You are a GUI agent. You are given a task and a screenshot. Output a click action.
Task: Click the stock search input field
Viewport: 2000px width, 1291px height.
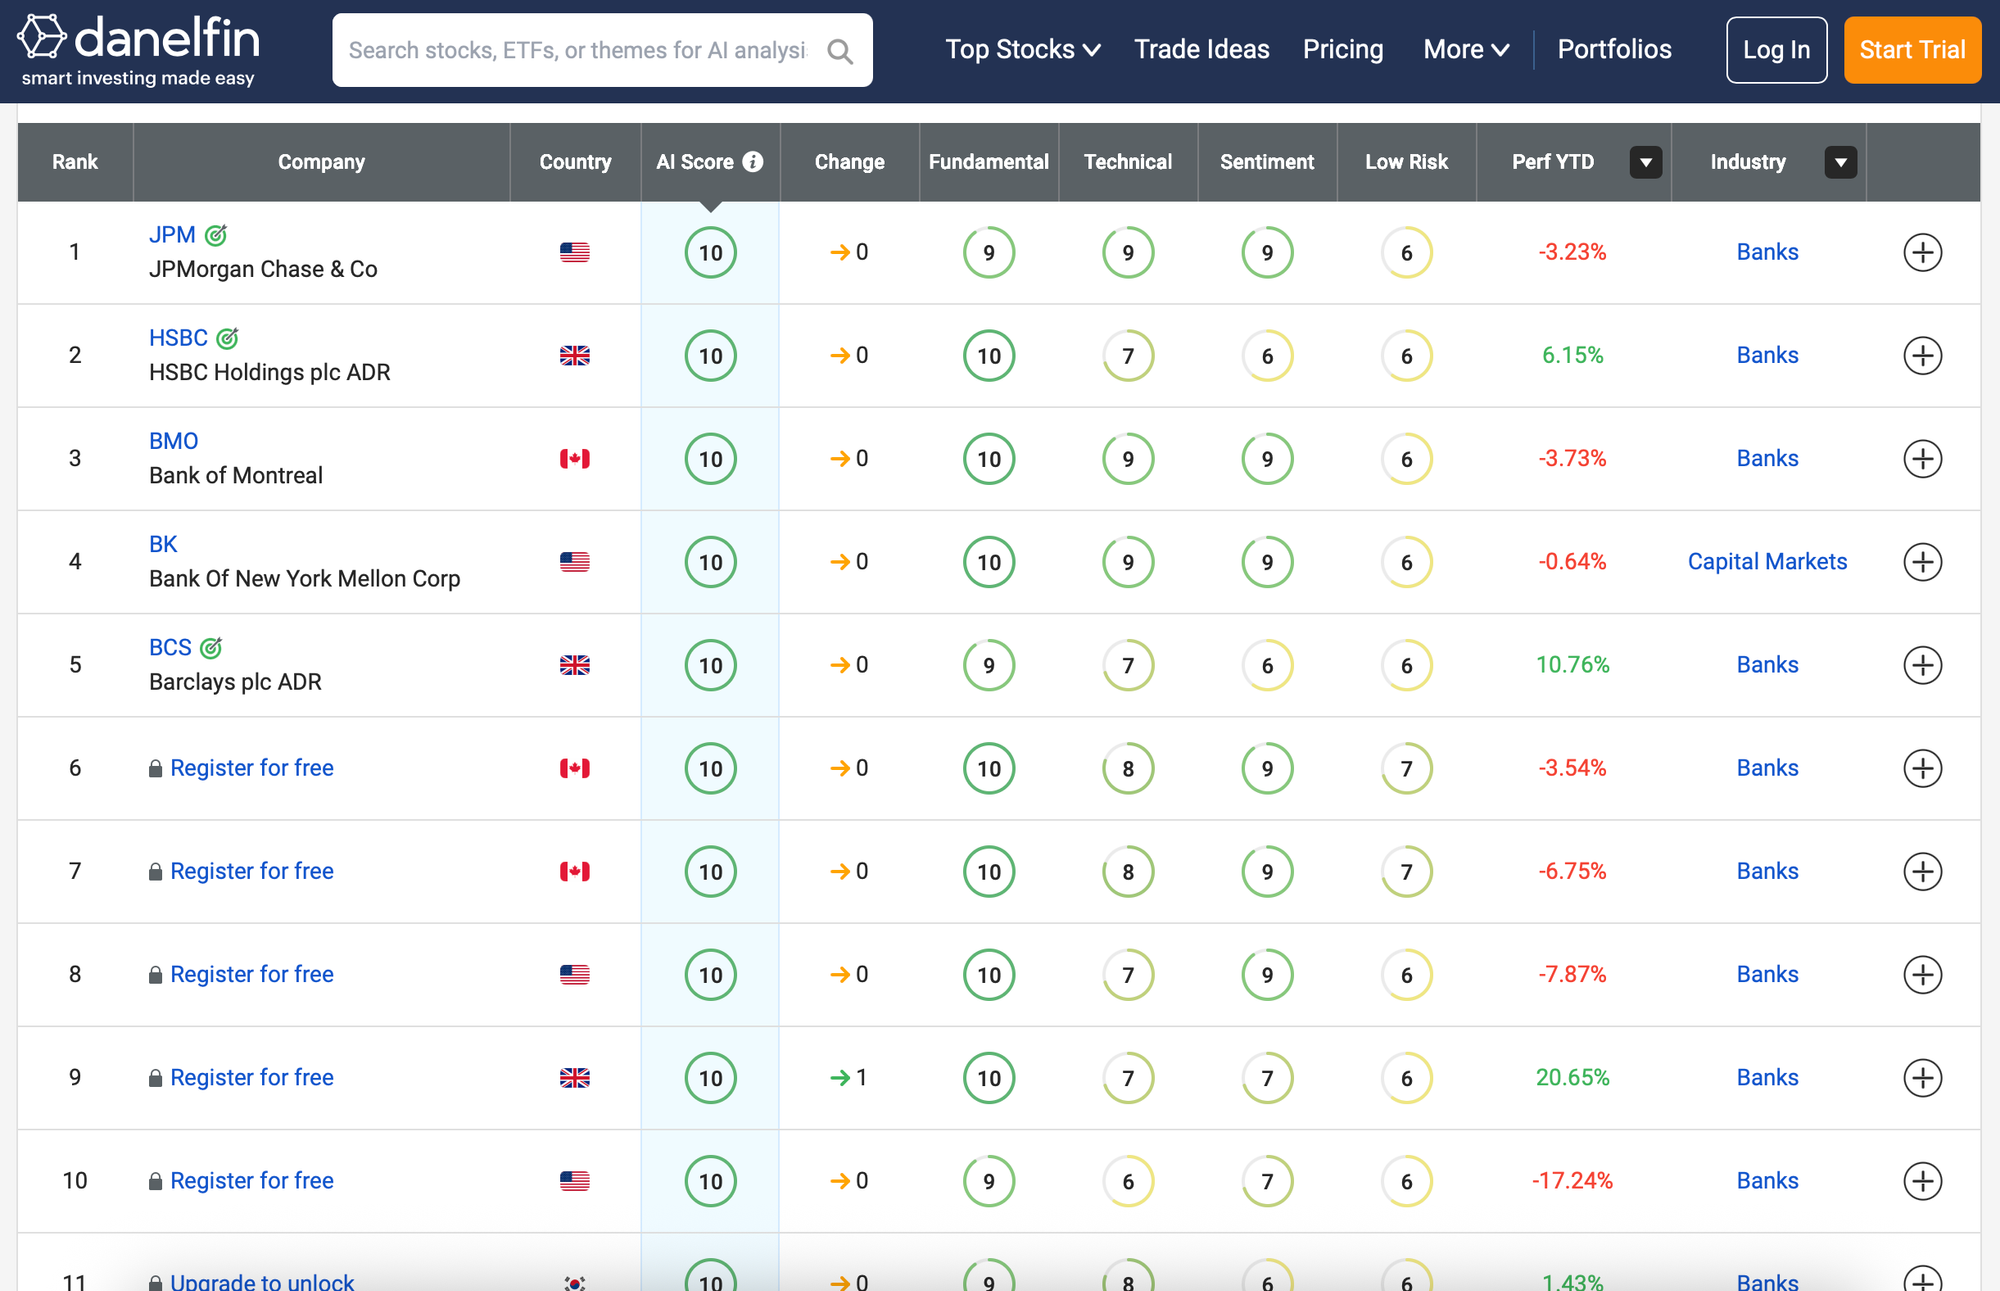(x=577, y=50)
